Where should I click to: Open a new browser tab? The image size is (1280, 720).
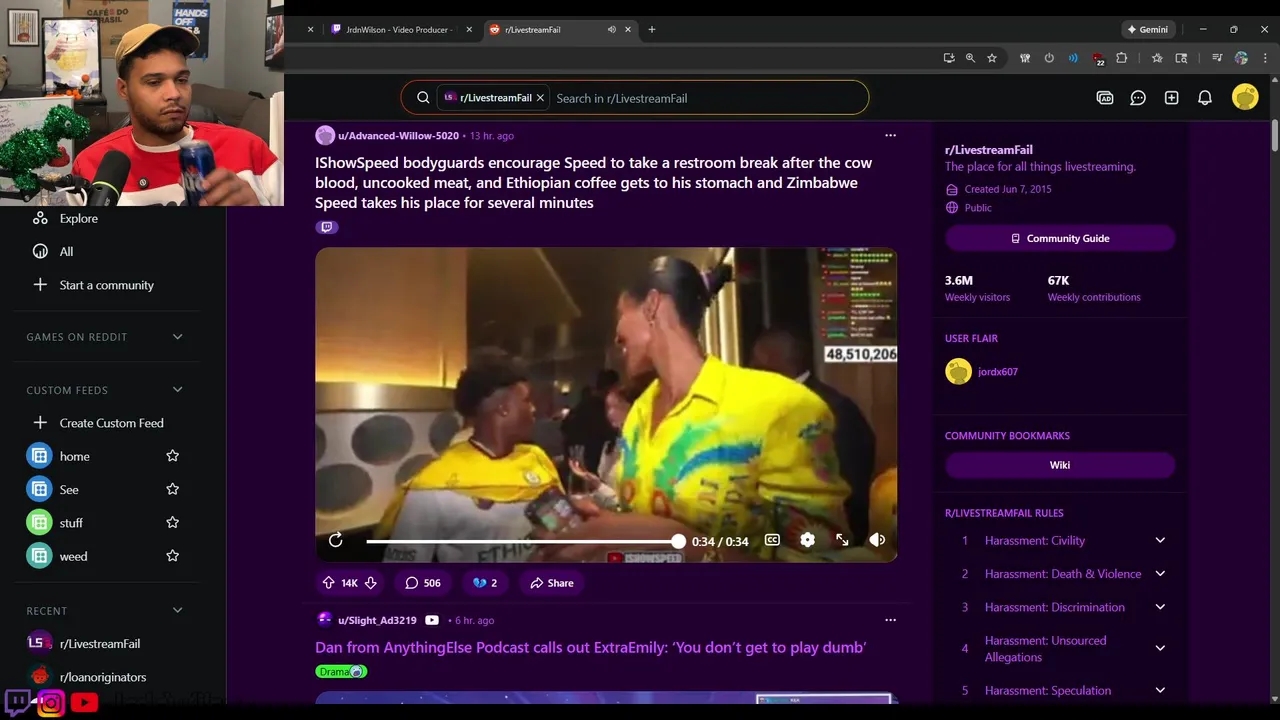tap(651, 30)
